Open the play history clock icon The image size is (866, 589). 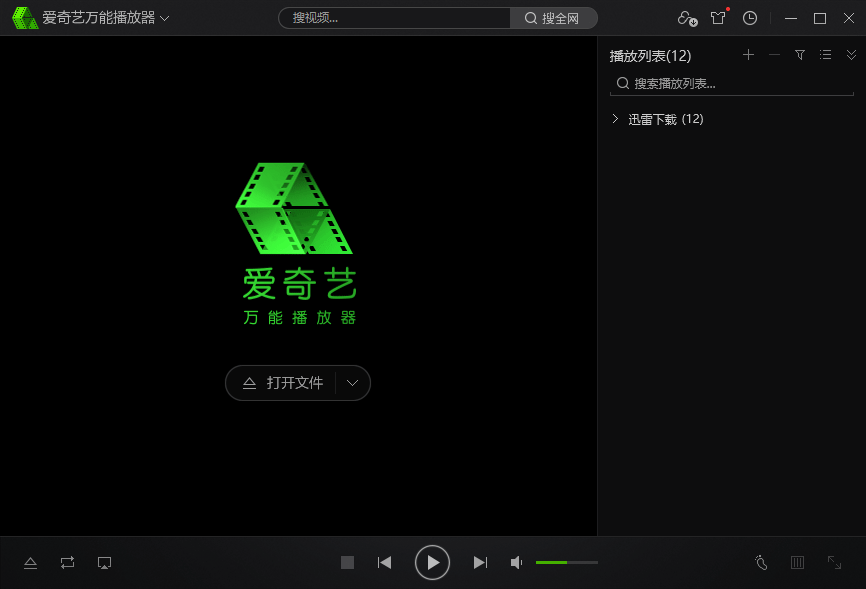749,17
